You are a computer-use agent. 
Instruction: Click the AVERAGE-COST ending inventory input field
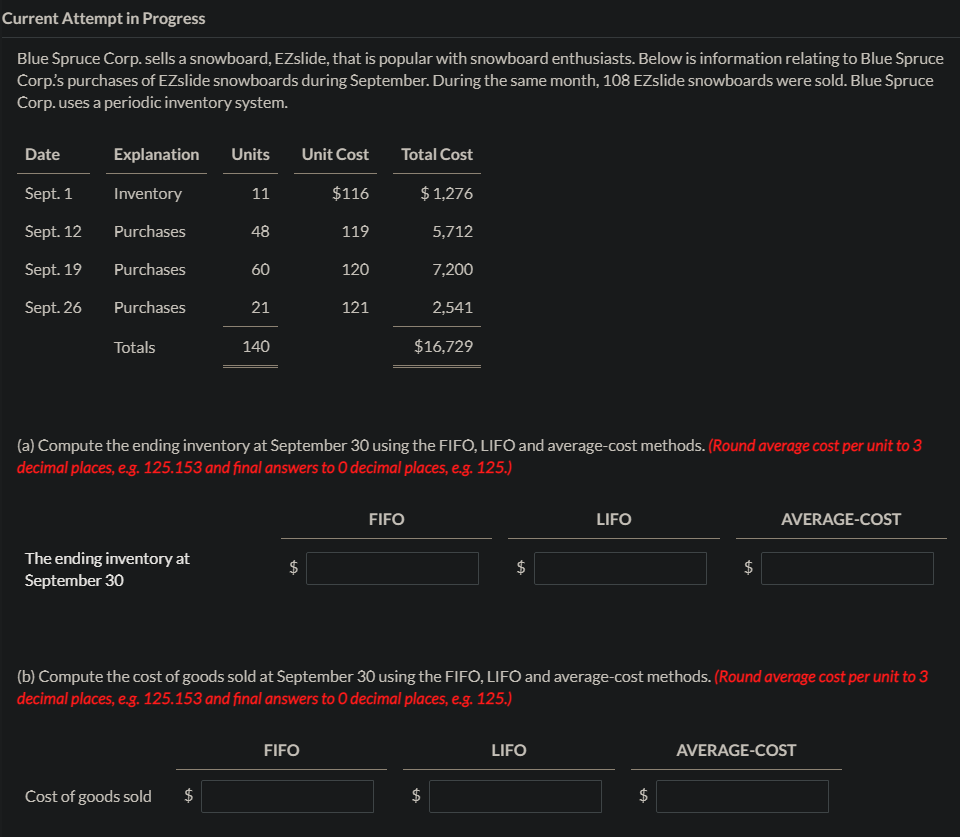pyautogui.click(x=847, y=568)
